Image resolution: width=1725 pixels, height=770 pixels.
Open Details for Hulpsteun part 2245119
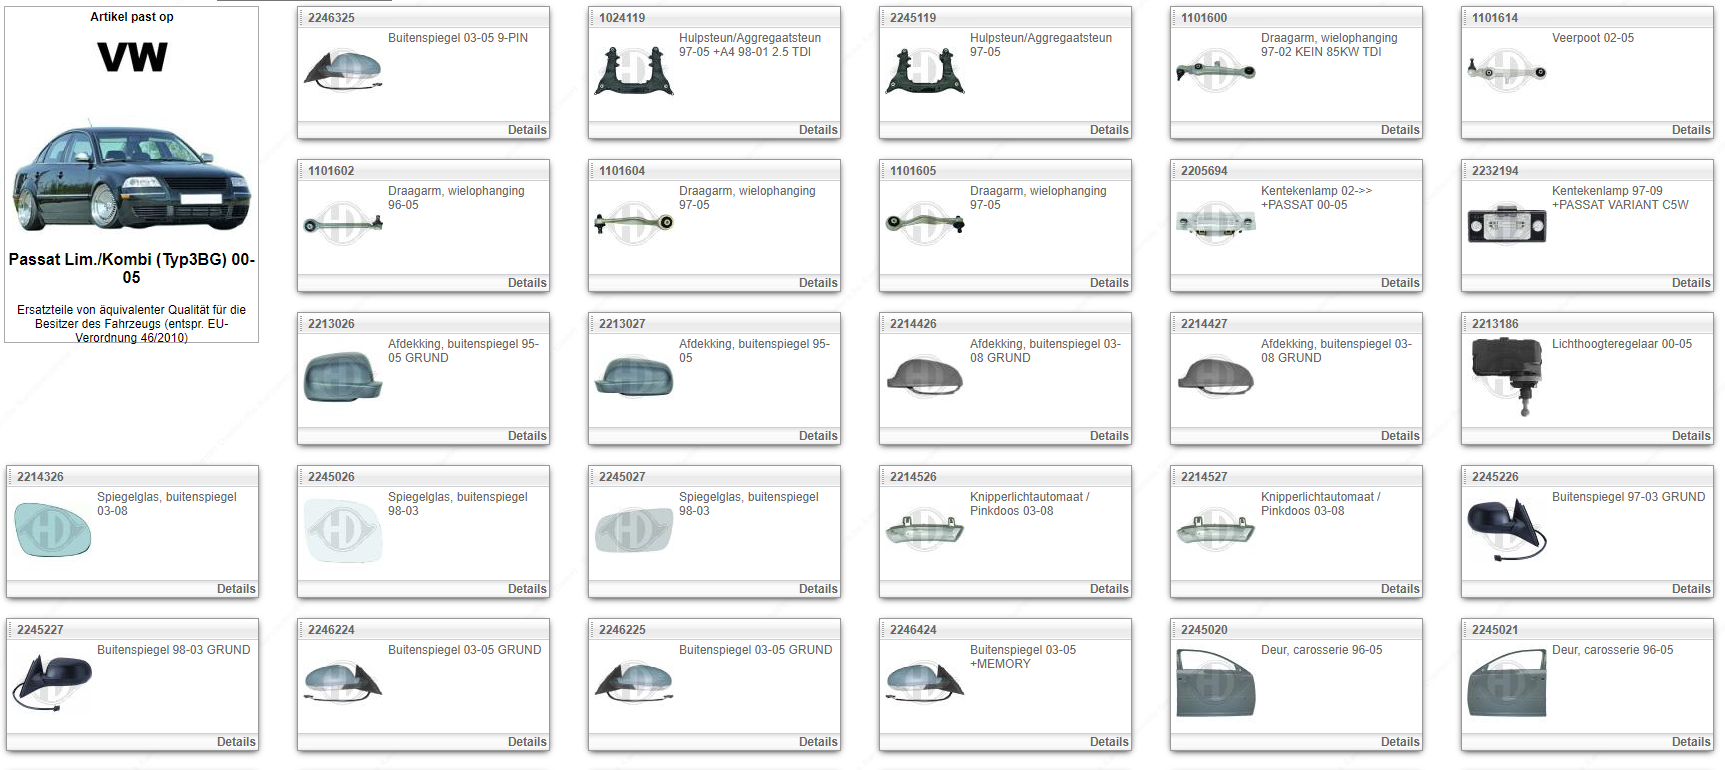pos(1108,130)
